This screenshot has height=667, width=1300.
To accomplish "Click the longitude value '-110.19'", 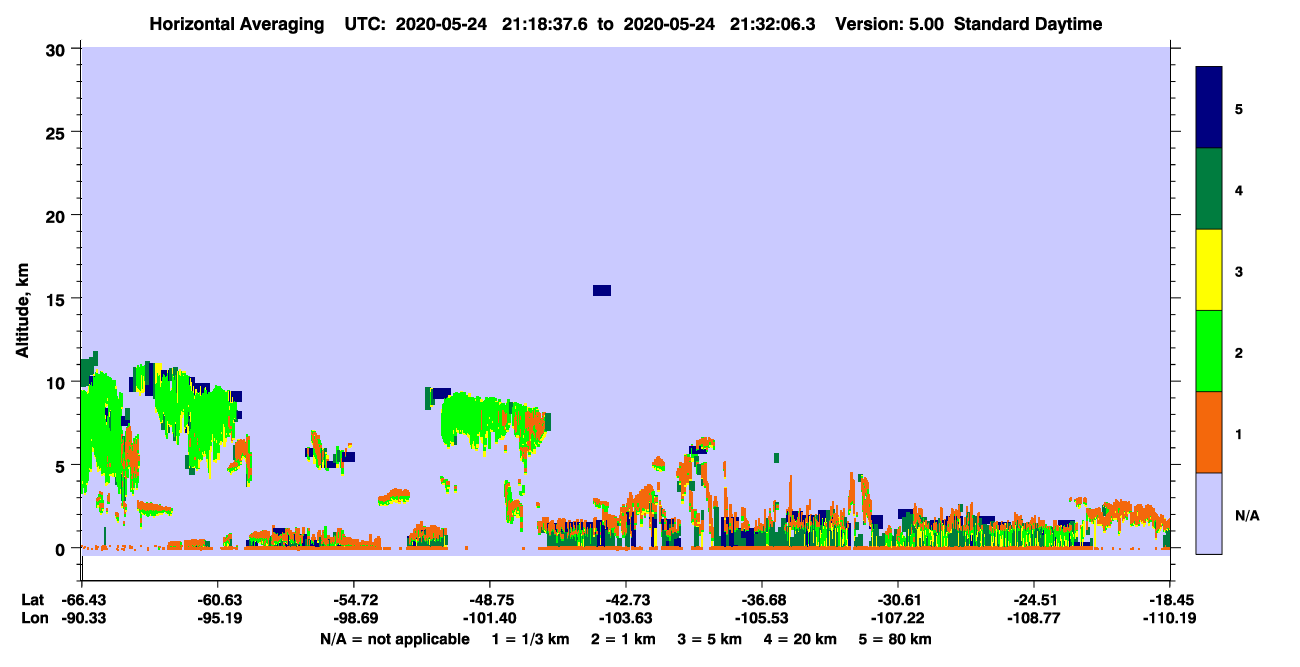I will click(x=1170, y=619).
